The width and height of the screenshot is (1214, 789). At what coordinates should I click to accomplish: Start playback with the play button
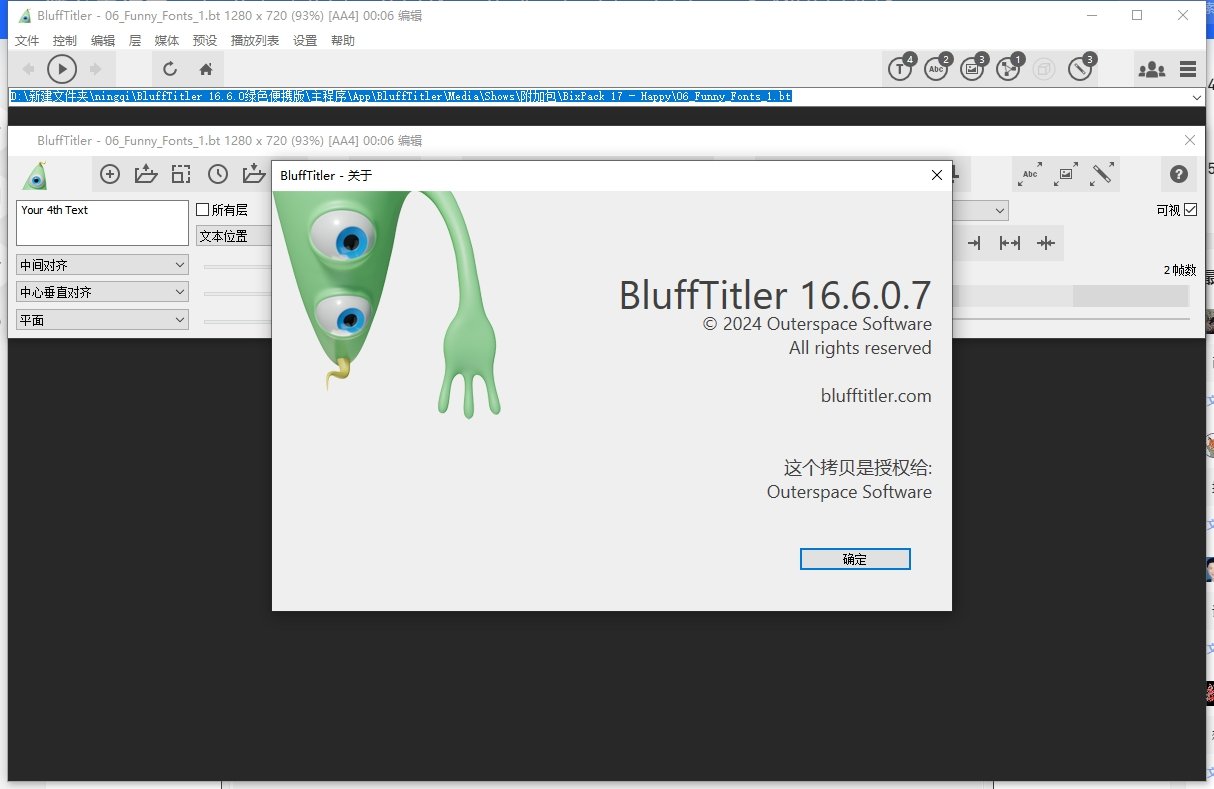[62, 69]
